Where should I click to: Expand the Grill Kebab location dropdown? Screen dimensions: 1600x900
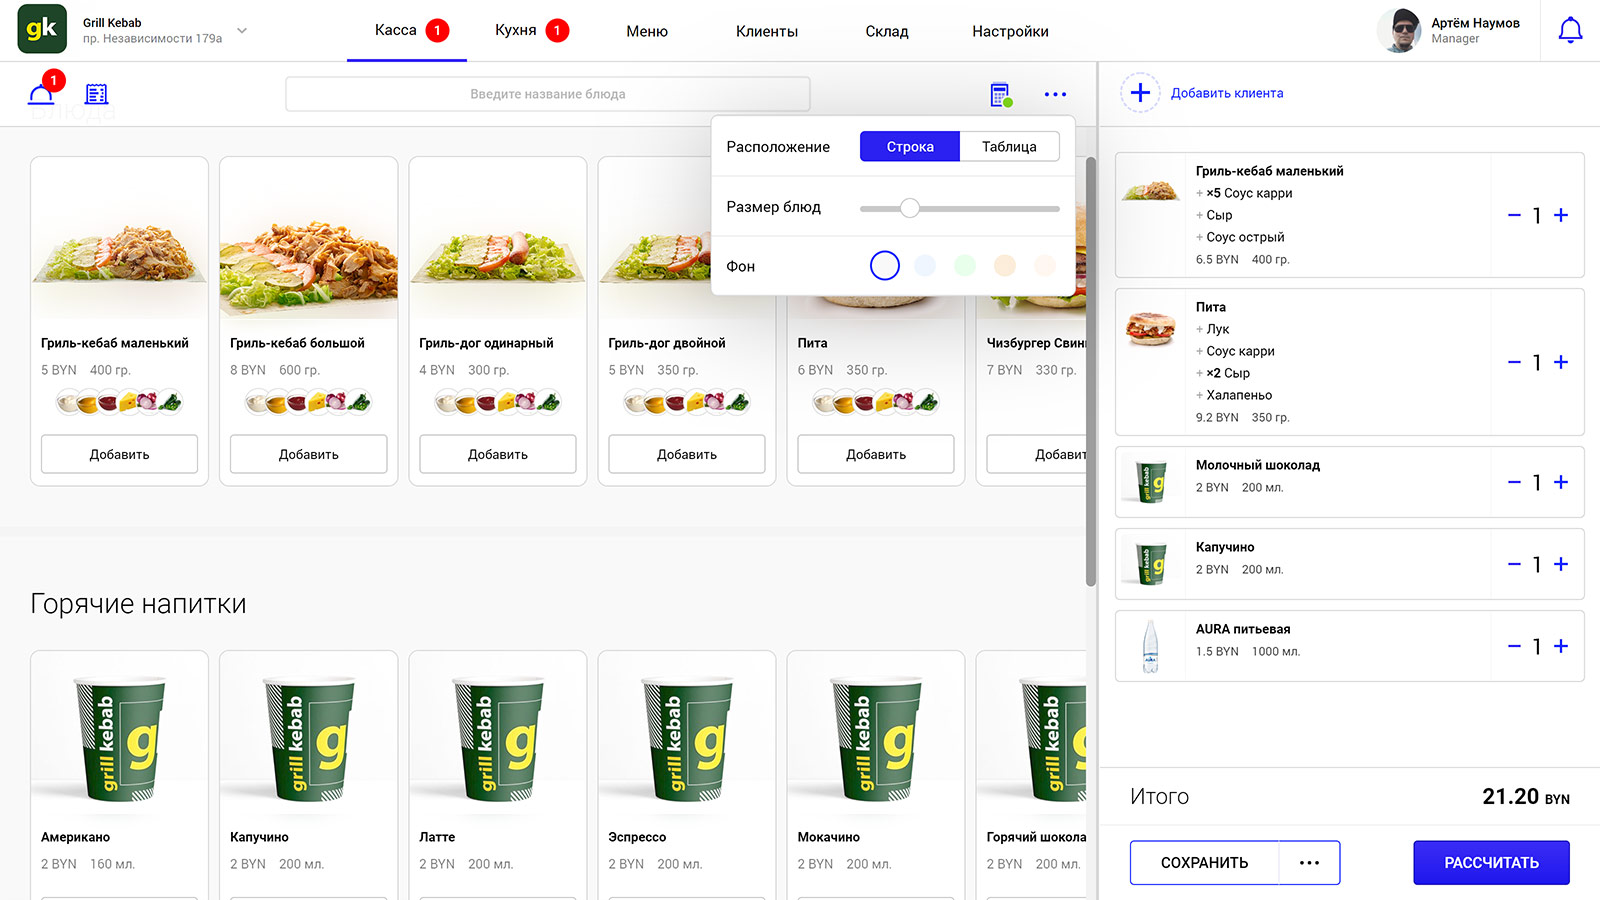(241, 31)
